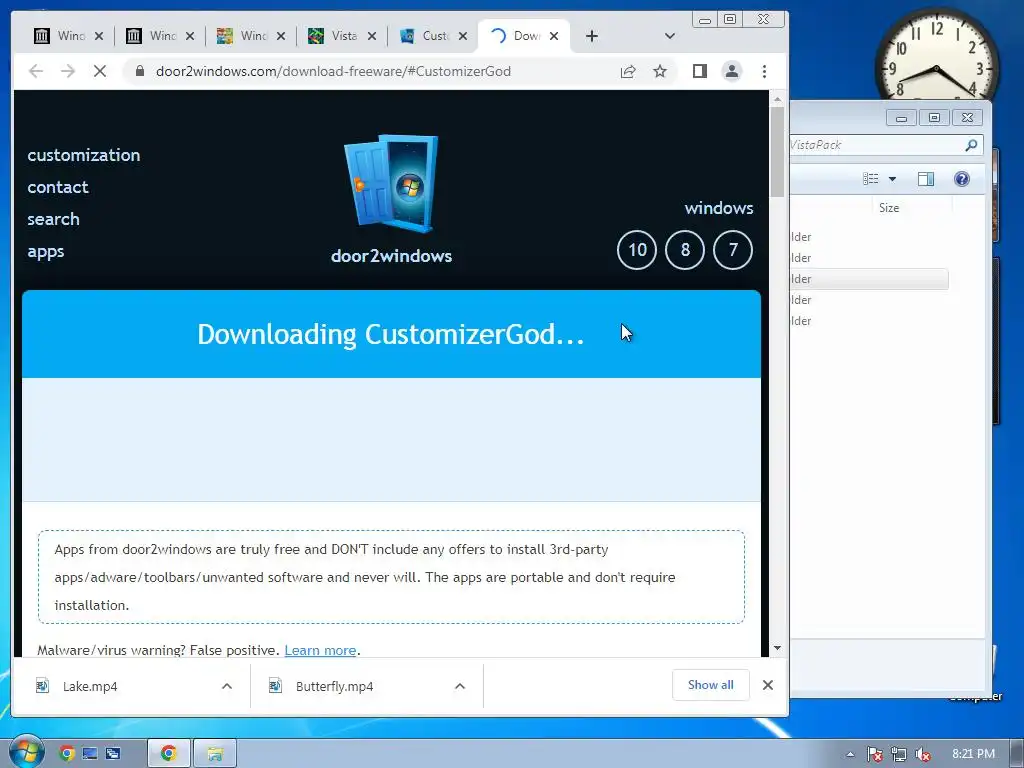Change view in Explorer window

[871, 179]
